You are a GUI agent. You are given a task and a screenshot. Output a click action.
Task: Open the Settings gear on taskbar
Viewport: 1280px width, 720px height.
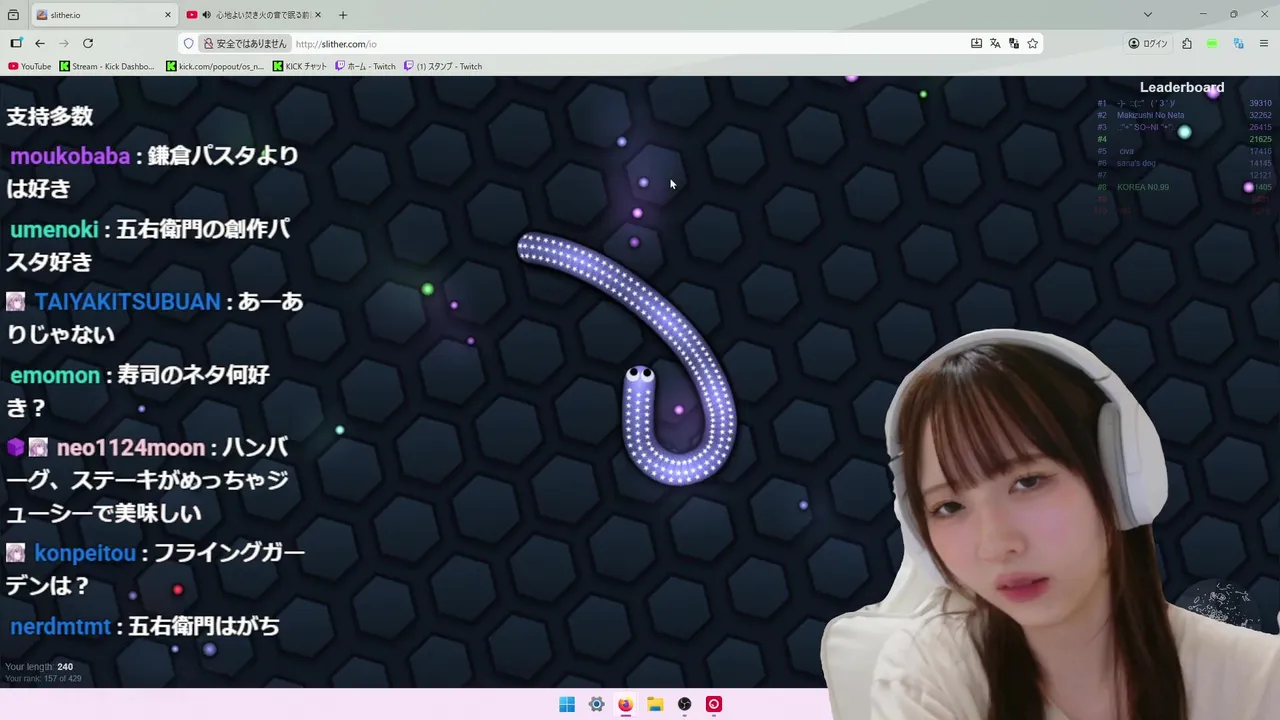pos(596,704)
